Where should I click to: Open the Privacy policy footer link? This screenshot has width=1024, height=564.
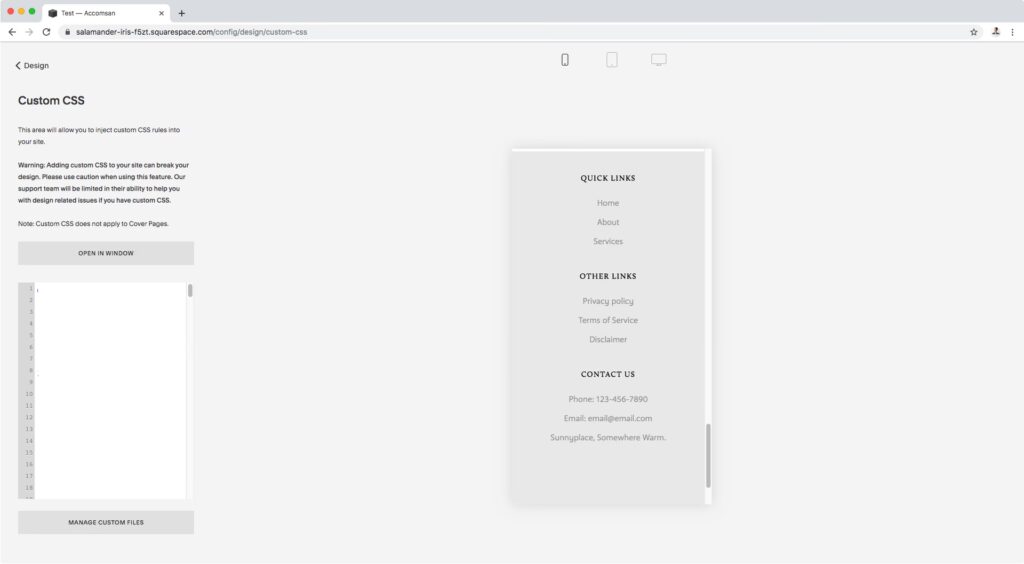[608, 301]
